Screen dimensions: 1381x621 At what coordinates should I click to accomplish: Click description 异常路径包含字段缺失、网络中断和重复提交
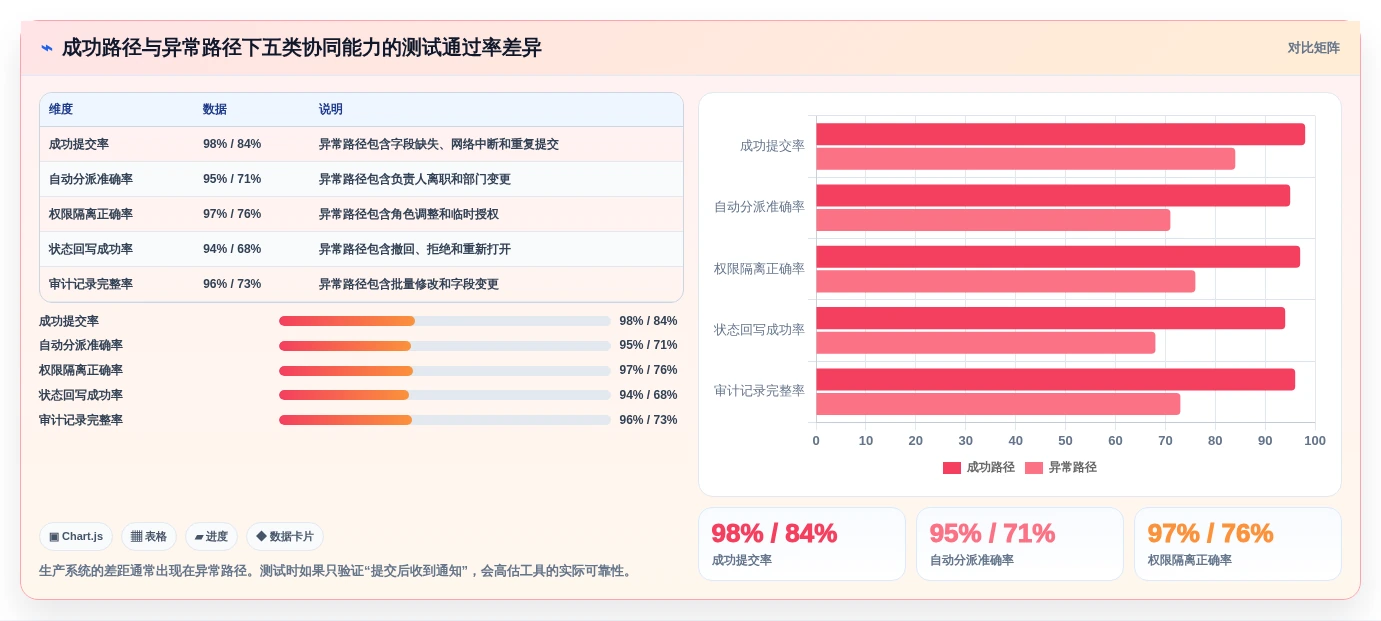tap(439, 144)
